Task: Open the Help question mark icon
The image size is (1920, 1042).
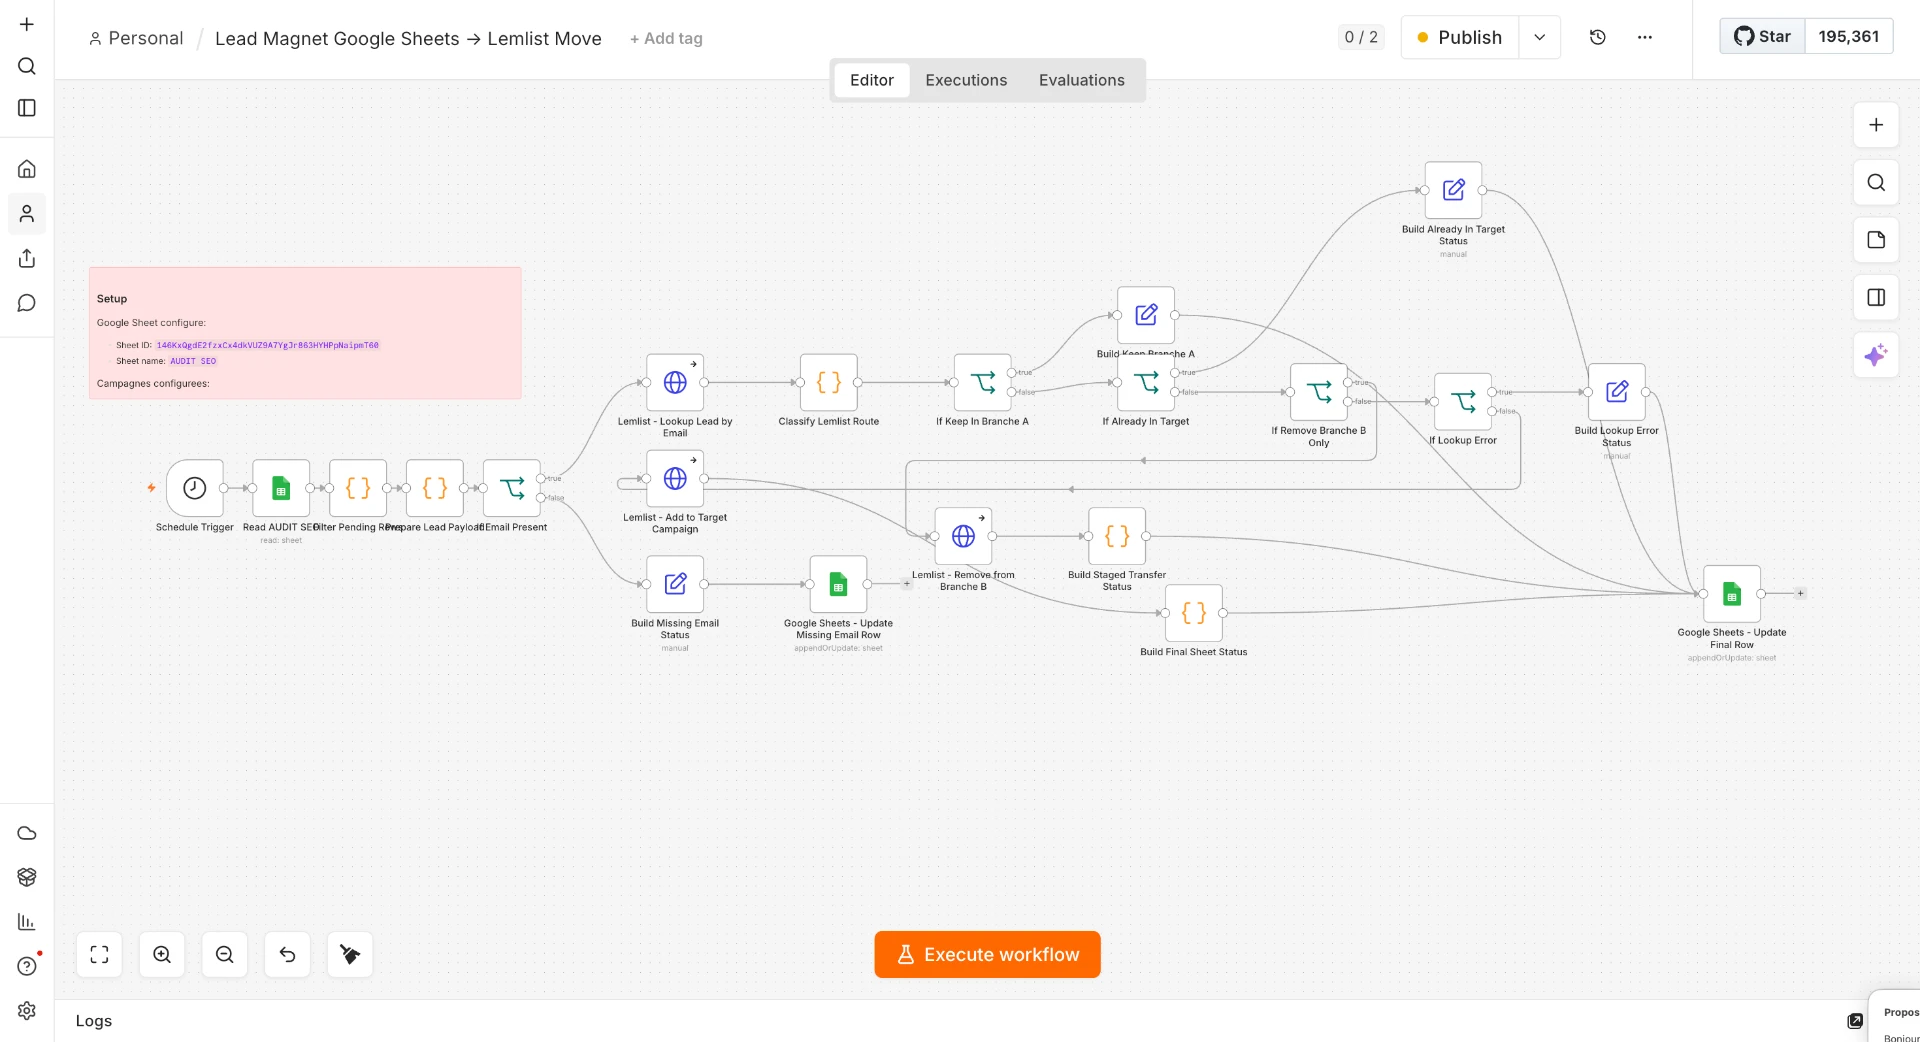Action: (x=27, y=966)
